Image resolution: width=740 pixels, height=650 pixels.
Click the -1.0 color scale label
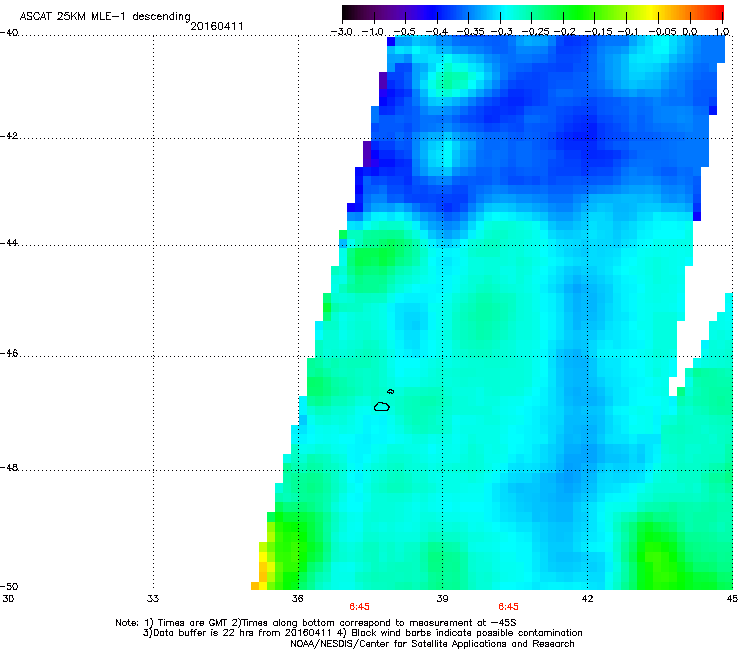point(372,32)
